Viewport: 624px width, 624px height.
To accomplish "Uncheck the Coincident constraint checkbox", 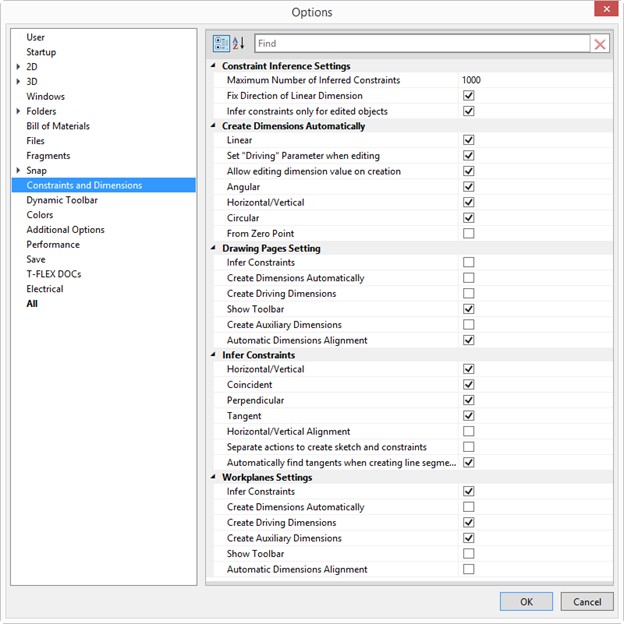I will pos(468,384).
